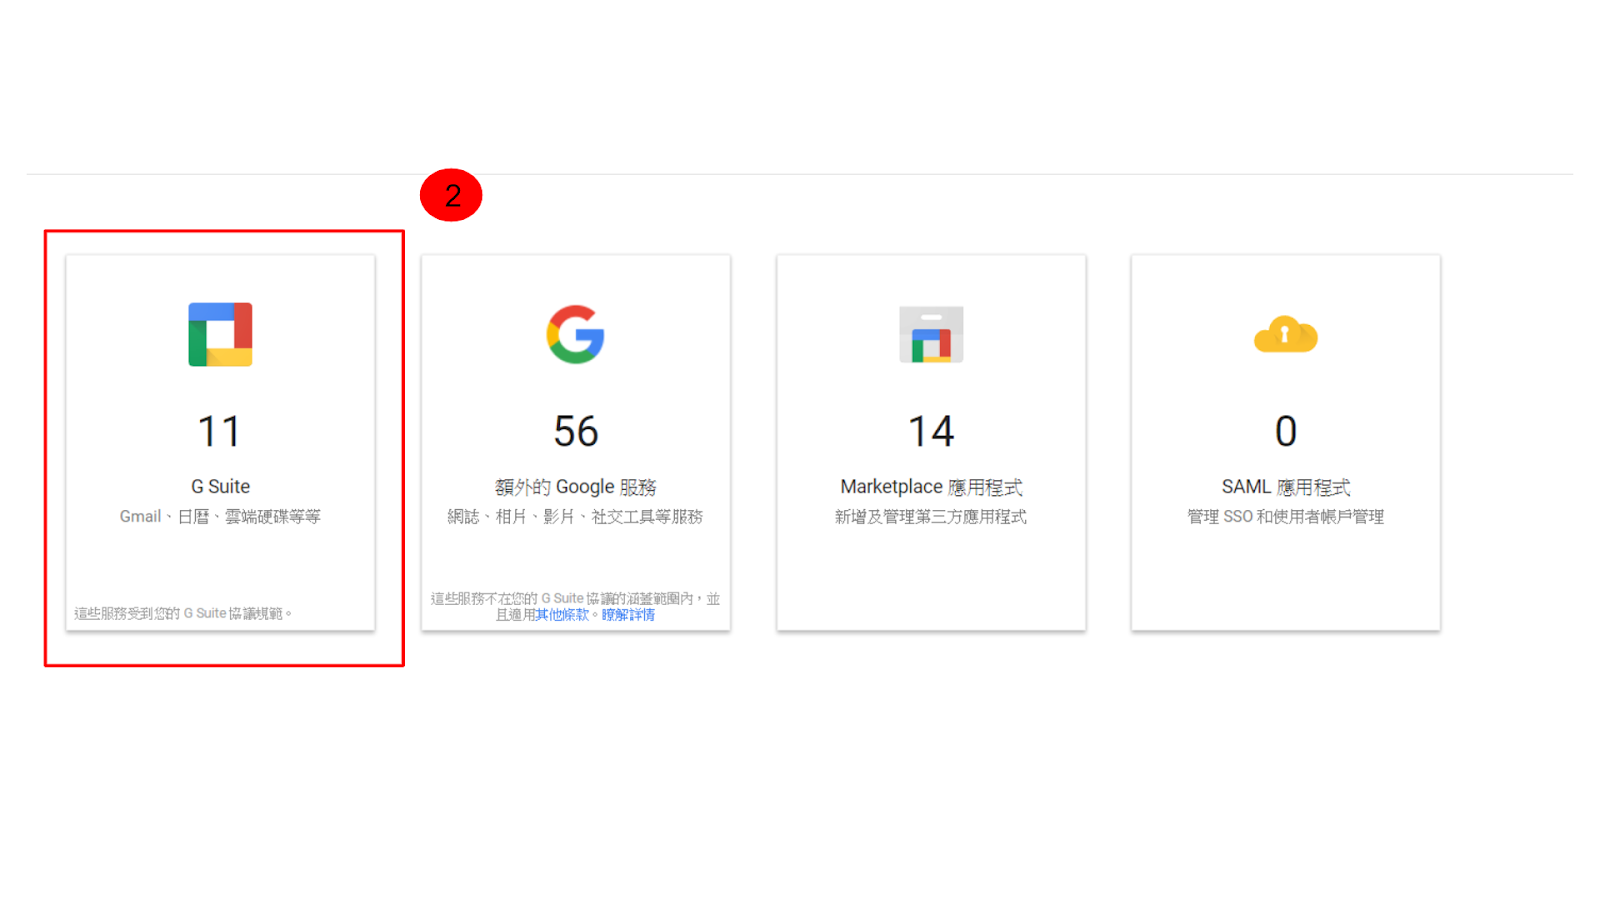
Task: Open Marketplace 應用程式 card title
Action: pos(931,487)
